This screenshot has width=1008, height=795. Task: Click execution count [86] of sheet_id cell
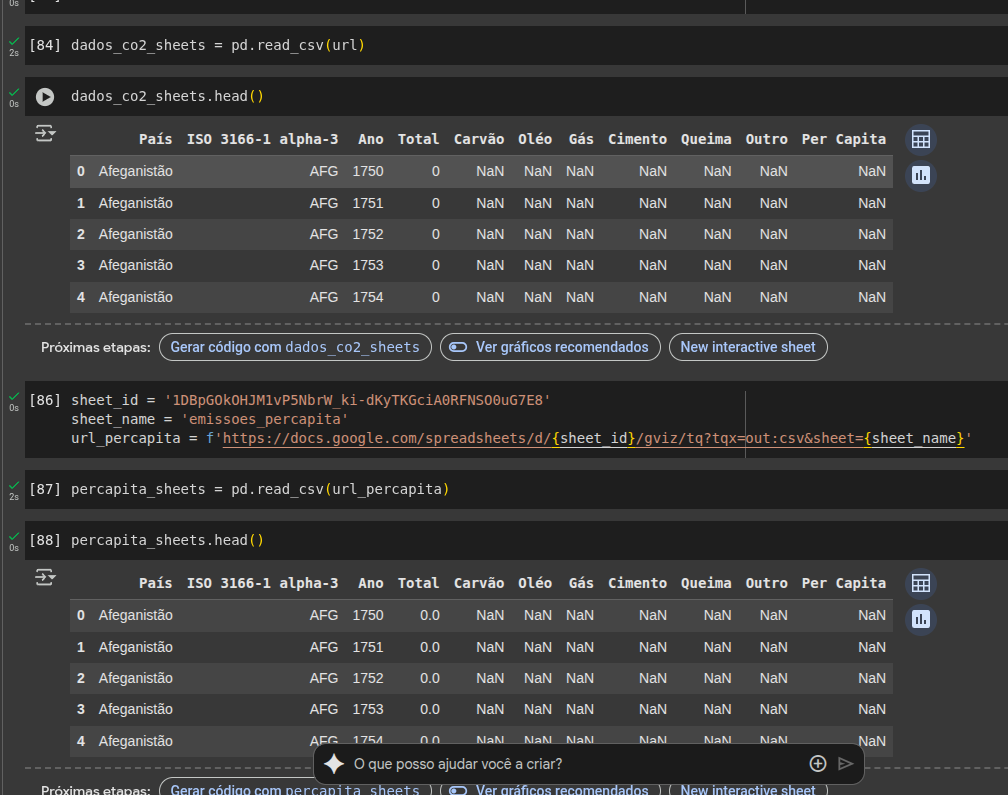pos(45,400)
